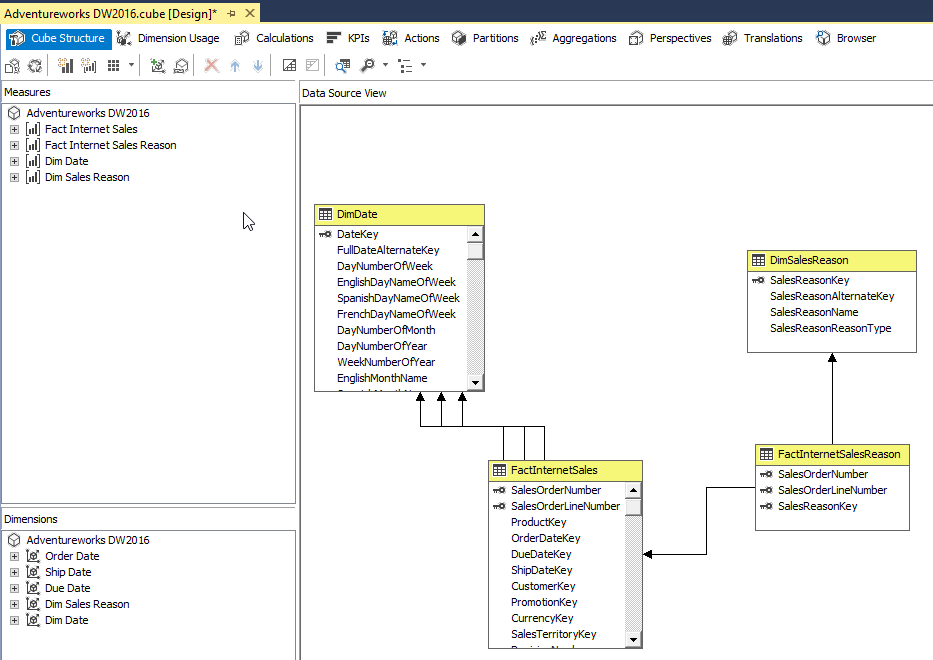Go to the KPIs tab

point(348,39)
